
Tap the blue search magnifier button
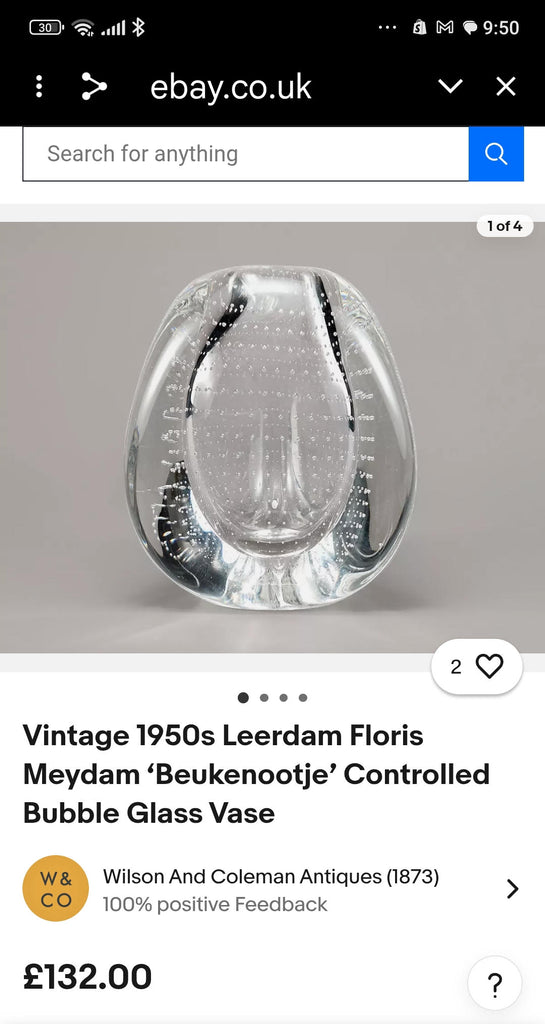click(x=496, y=153)
